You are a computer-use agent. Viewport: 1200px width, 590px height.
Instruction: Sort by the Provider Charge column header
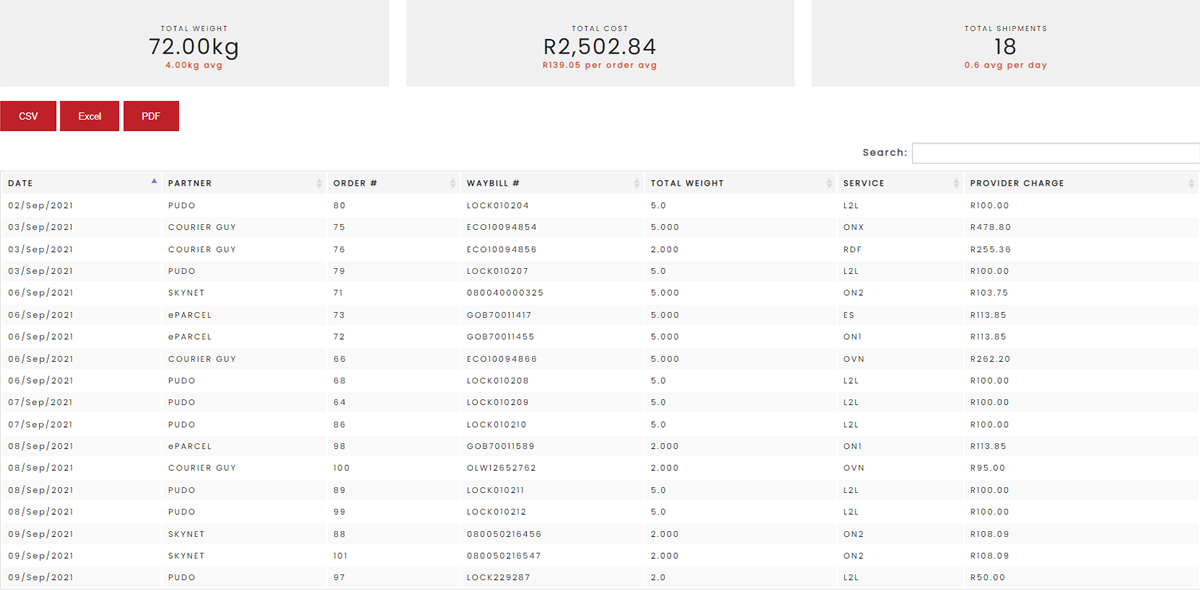(1081, 183)
